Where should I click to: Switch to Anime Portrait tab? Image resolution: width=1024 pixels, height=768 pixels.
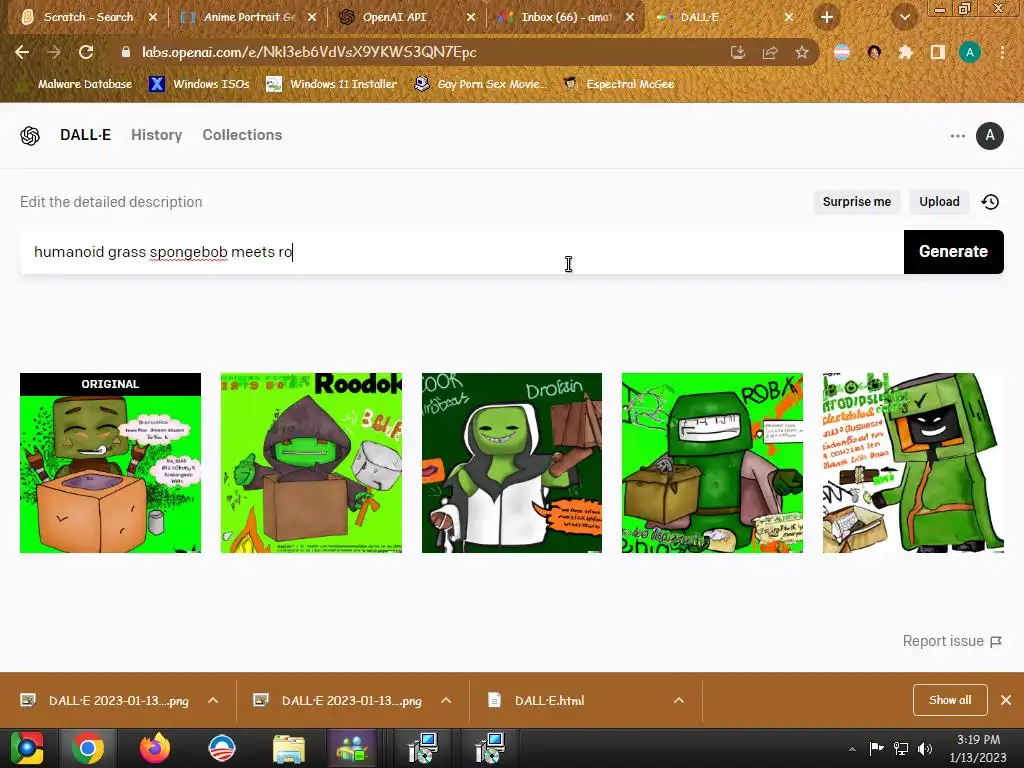249,17
